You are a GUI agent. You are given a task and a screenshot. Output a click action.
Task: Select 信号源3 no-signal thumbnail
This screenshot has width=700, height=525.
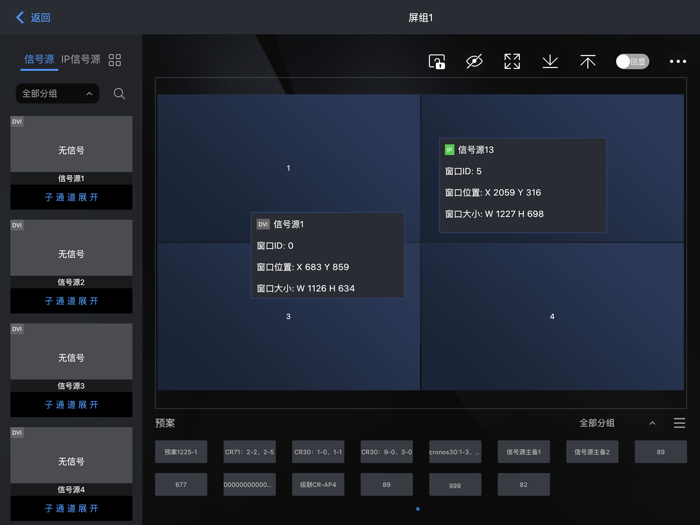71,351
